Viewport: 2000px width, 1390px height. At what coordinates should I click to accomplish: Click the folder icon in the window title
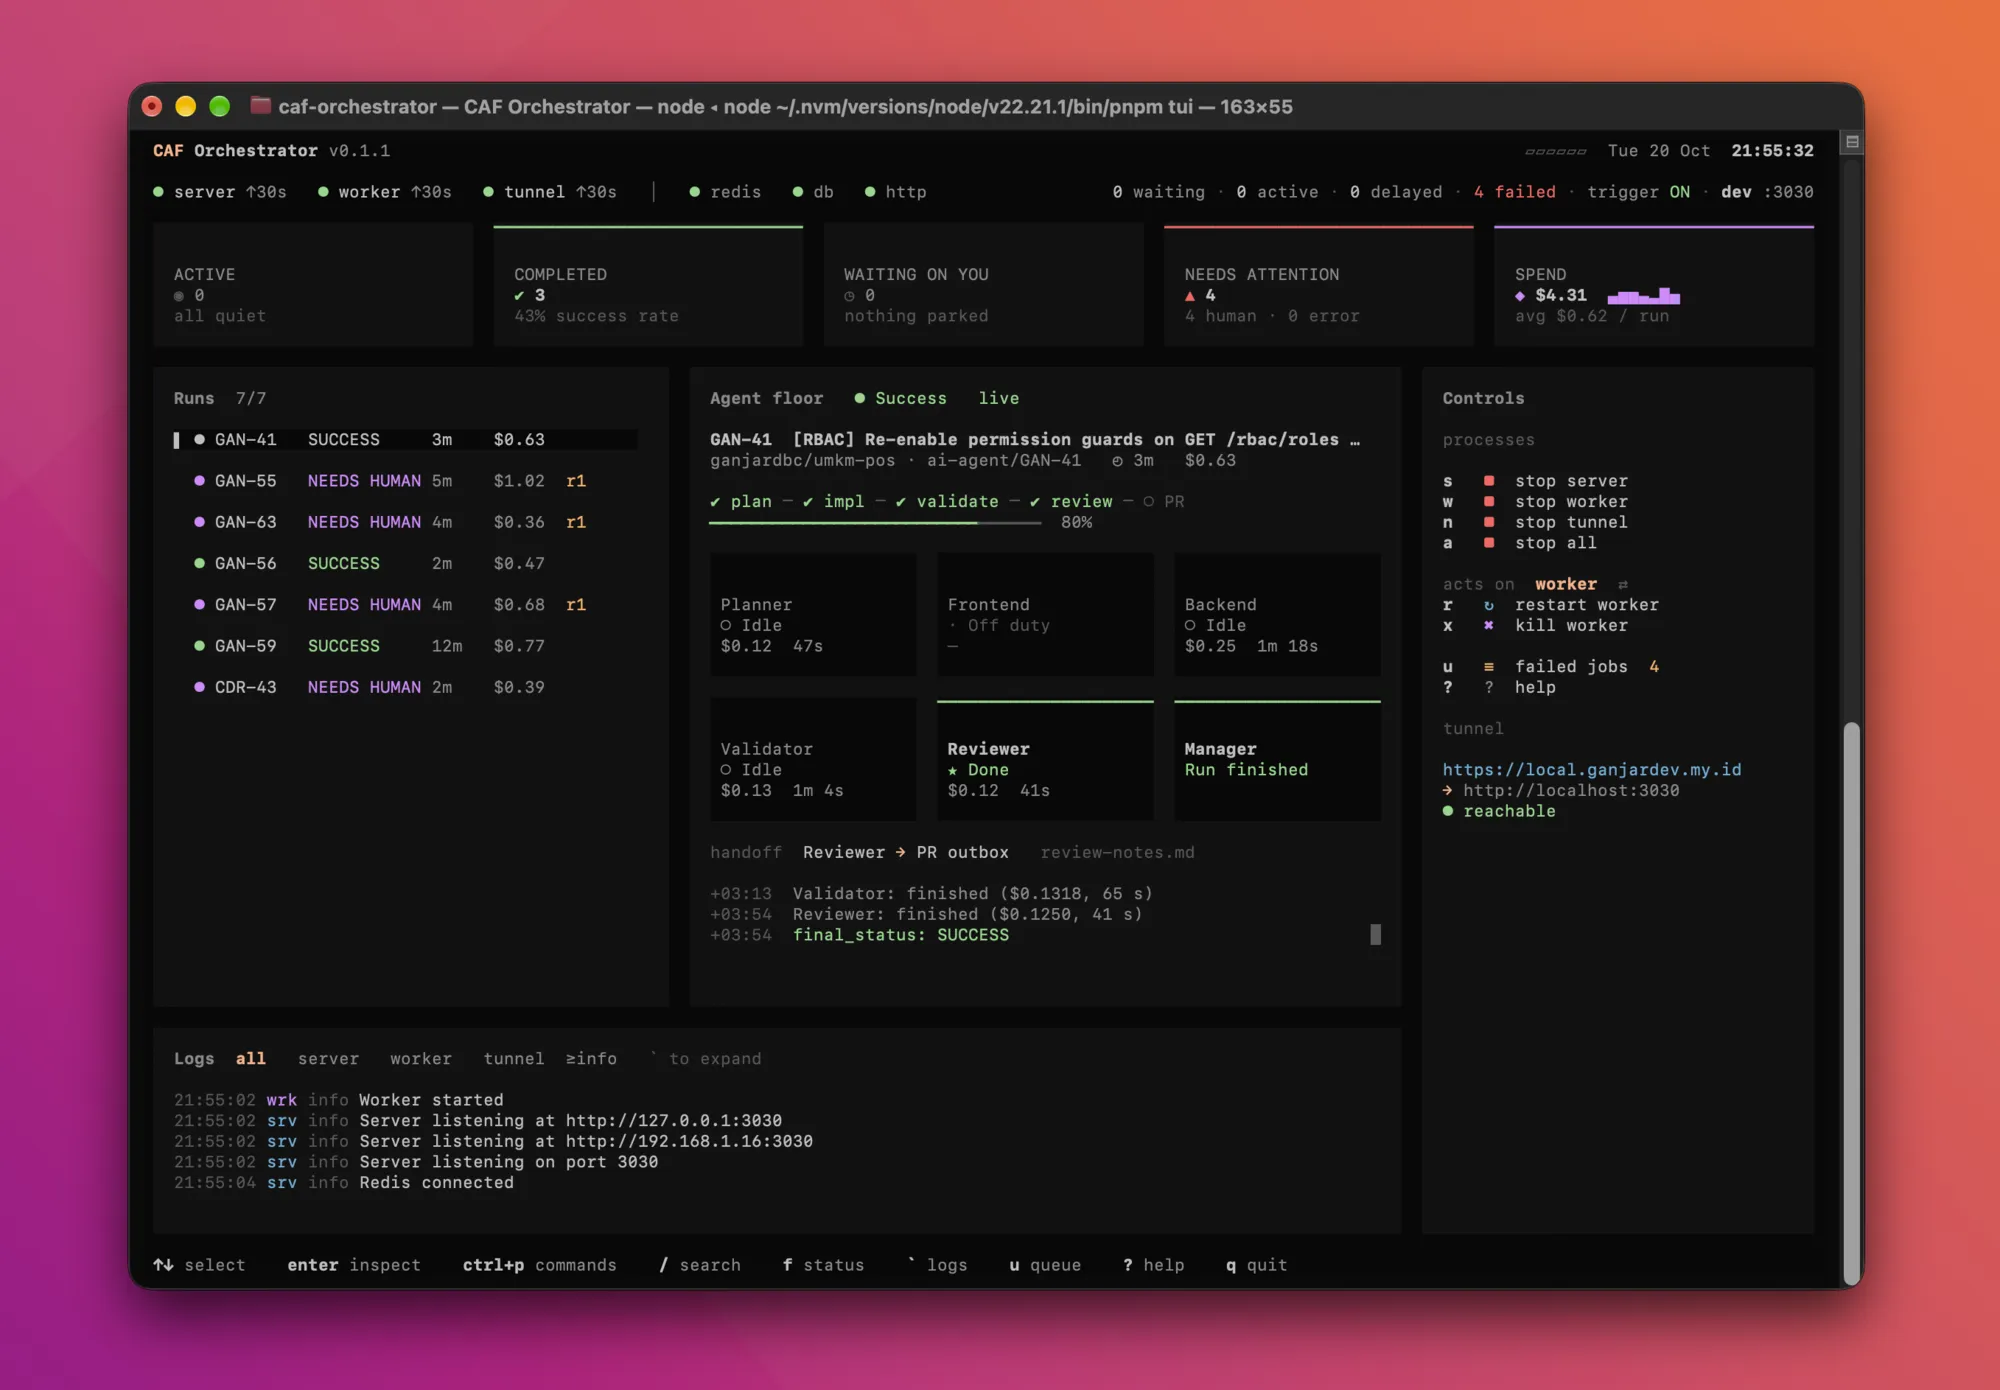tap(260, 105)
